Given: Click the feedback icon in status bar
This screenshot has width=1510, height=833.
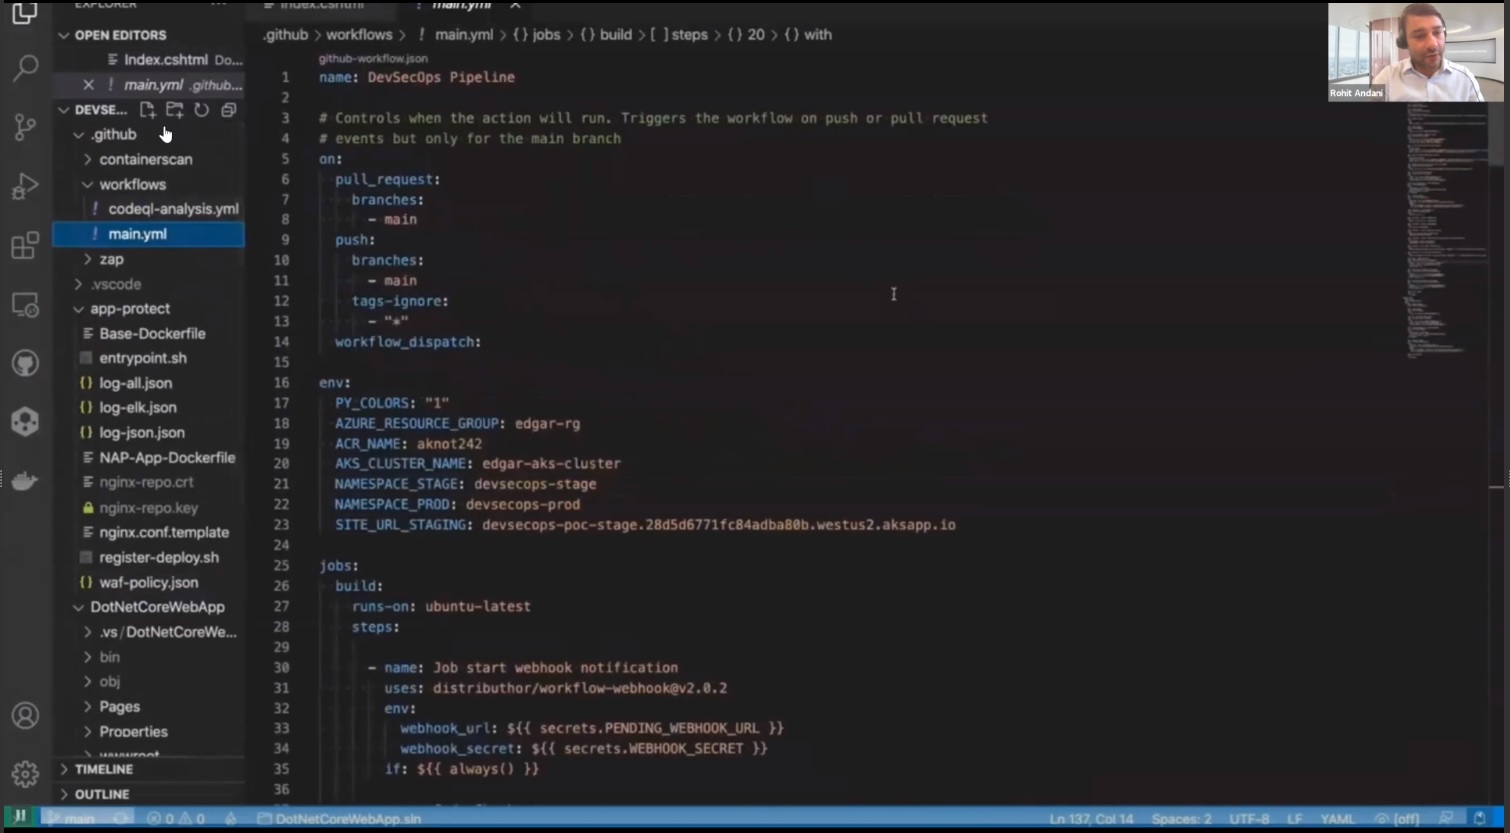Looking at the screenshot, I should 1446,819.
